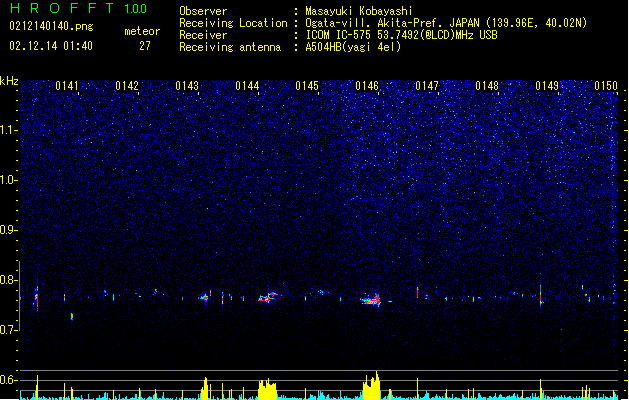The width and height of the screenshot is (629, 400).
Task: Click the ICOM IC-575 53.7492 MHz text
Action: coord(401,35)
